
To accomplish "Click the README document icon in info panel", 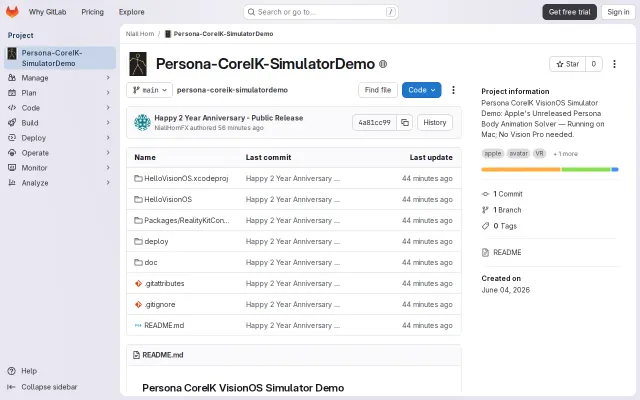I will (485, 252).
